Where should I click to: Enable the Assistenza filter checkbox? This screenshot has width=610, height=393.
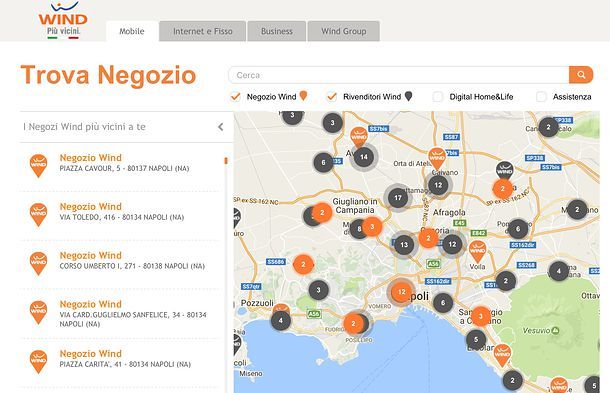click(541, 96)
